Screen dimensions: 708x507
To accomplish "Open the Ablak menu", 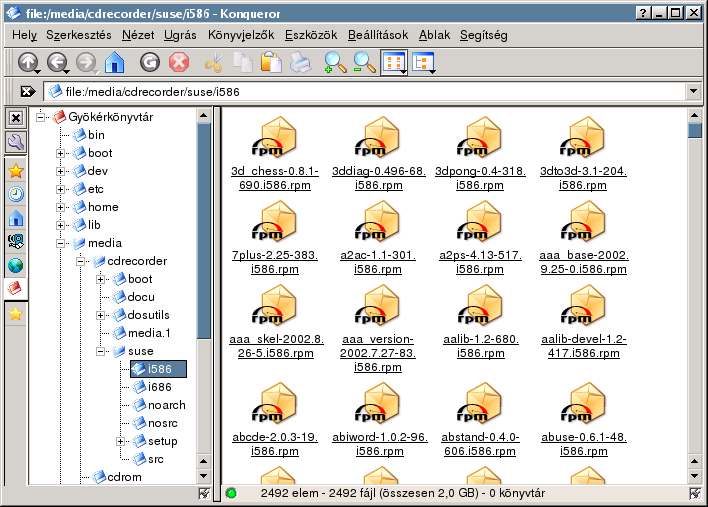I will click(434, 35).
